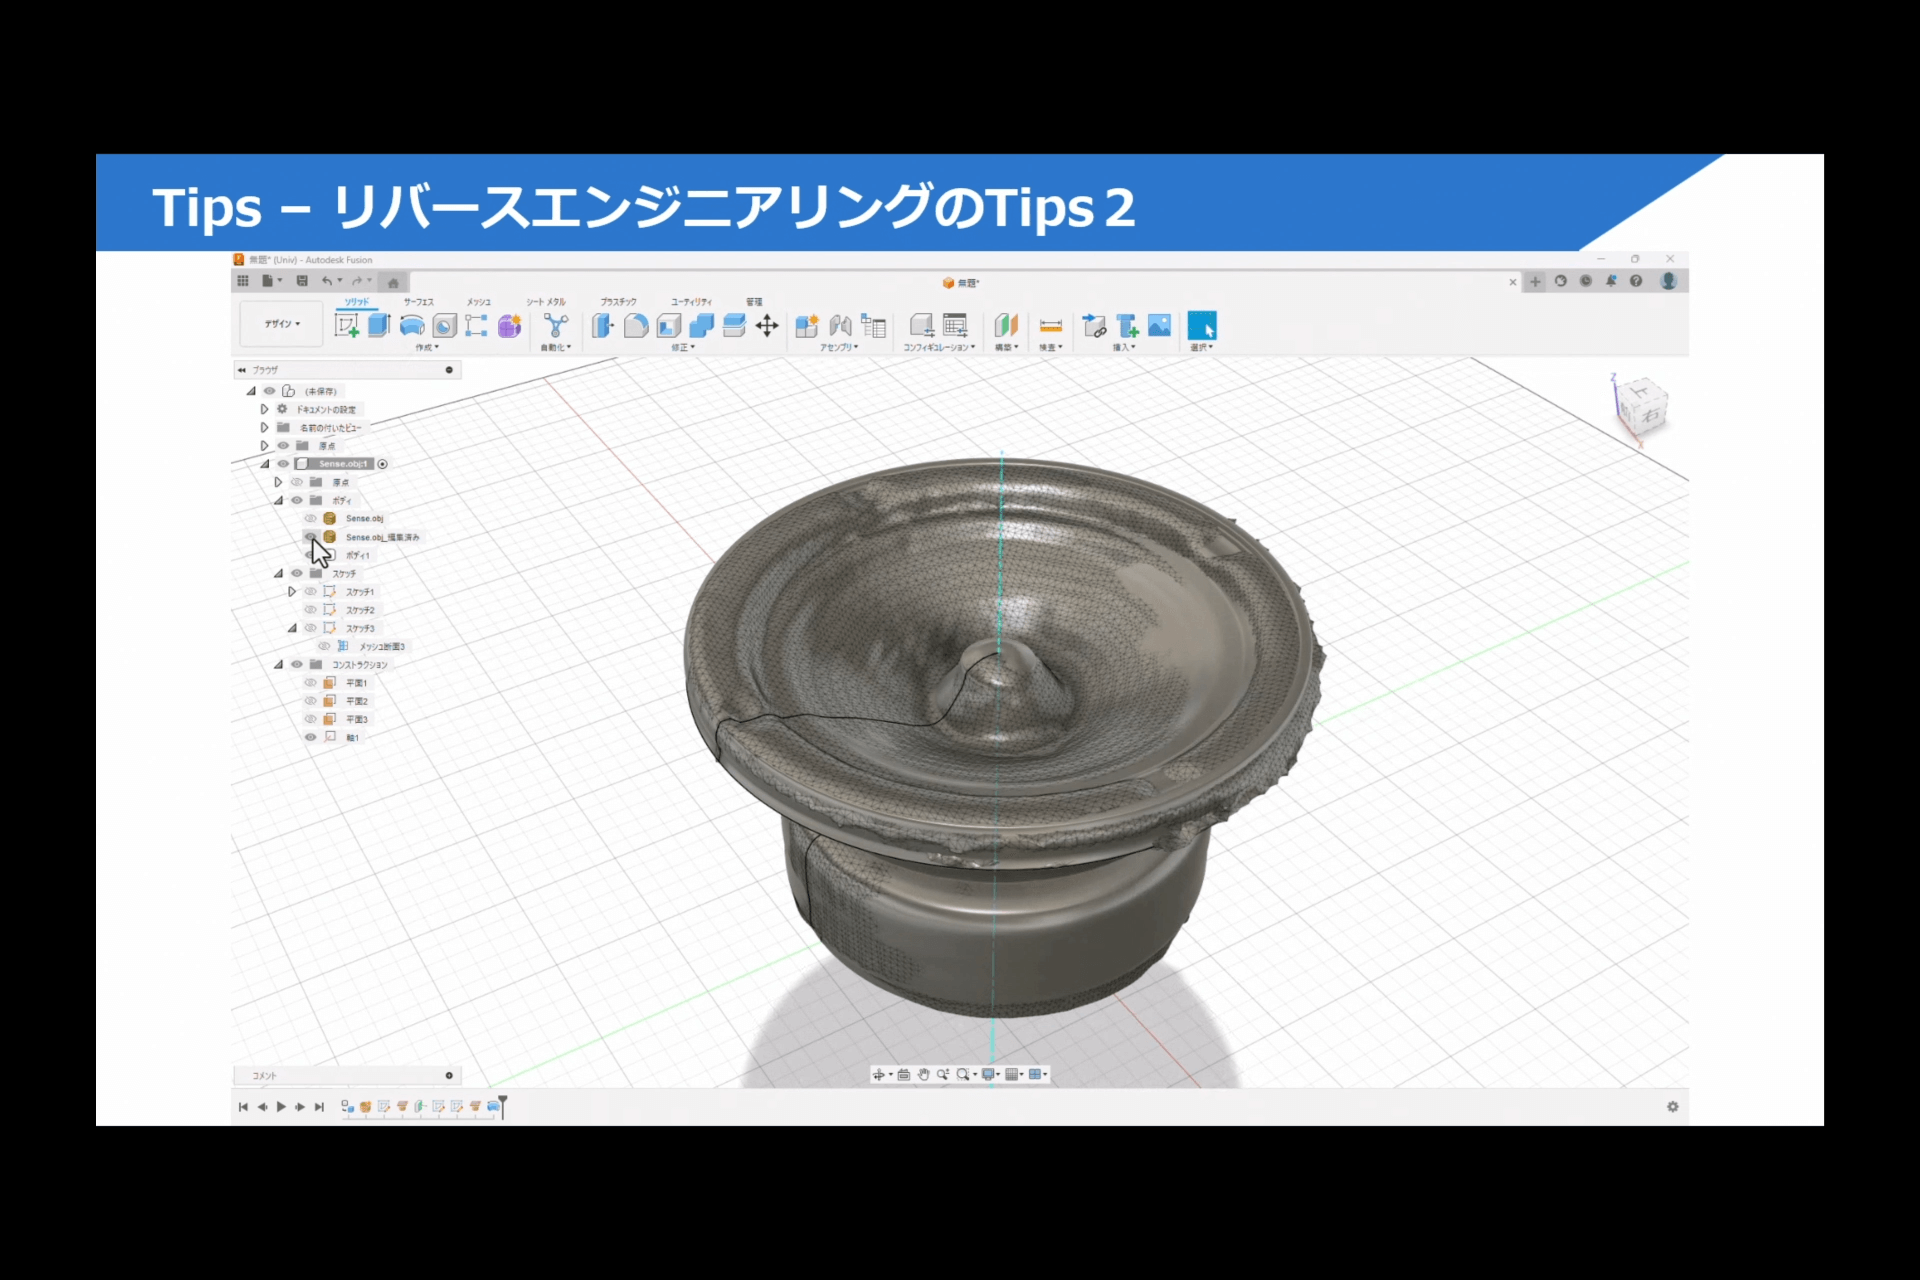This screenshot has width=1920, height=1280.
Task: Click the Home tab icon
Action: (x=394, y=282)
